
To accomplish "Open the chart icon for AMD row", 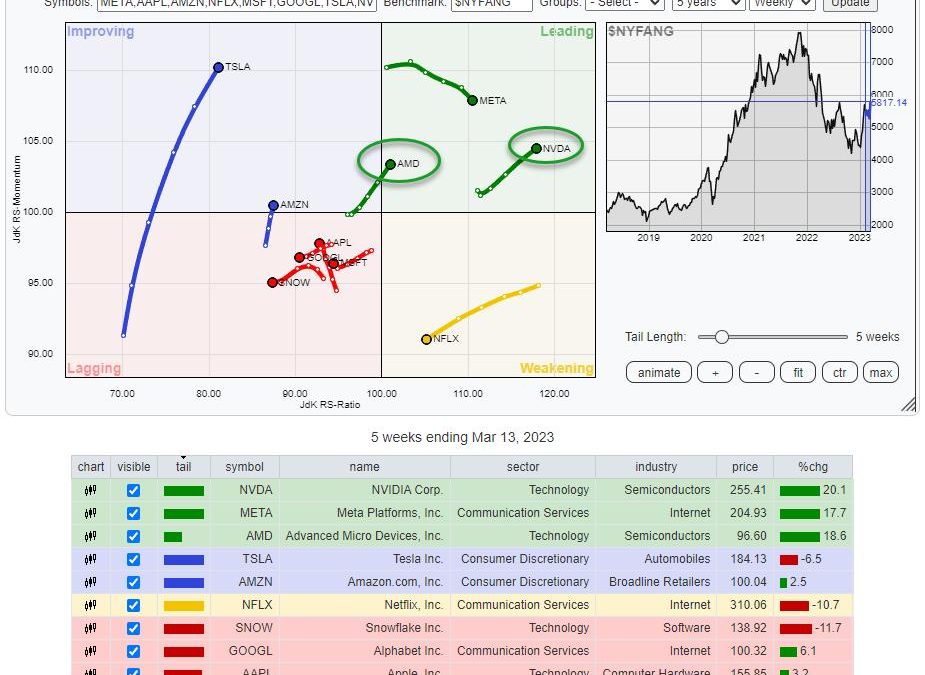I will coord(90,536).
